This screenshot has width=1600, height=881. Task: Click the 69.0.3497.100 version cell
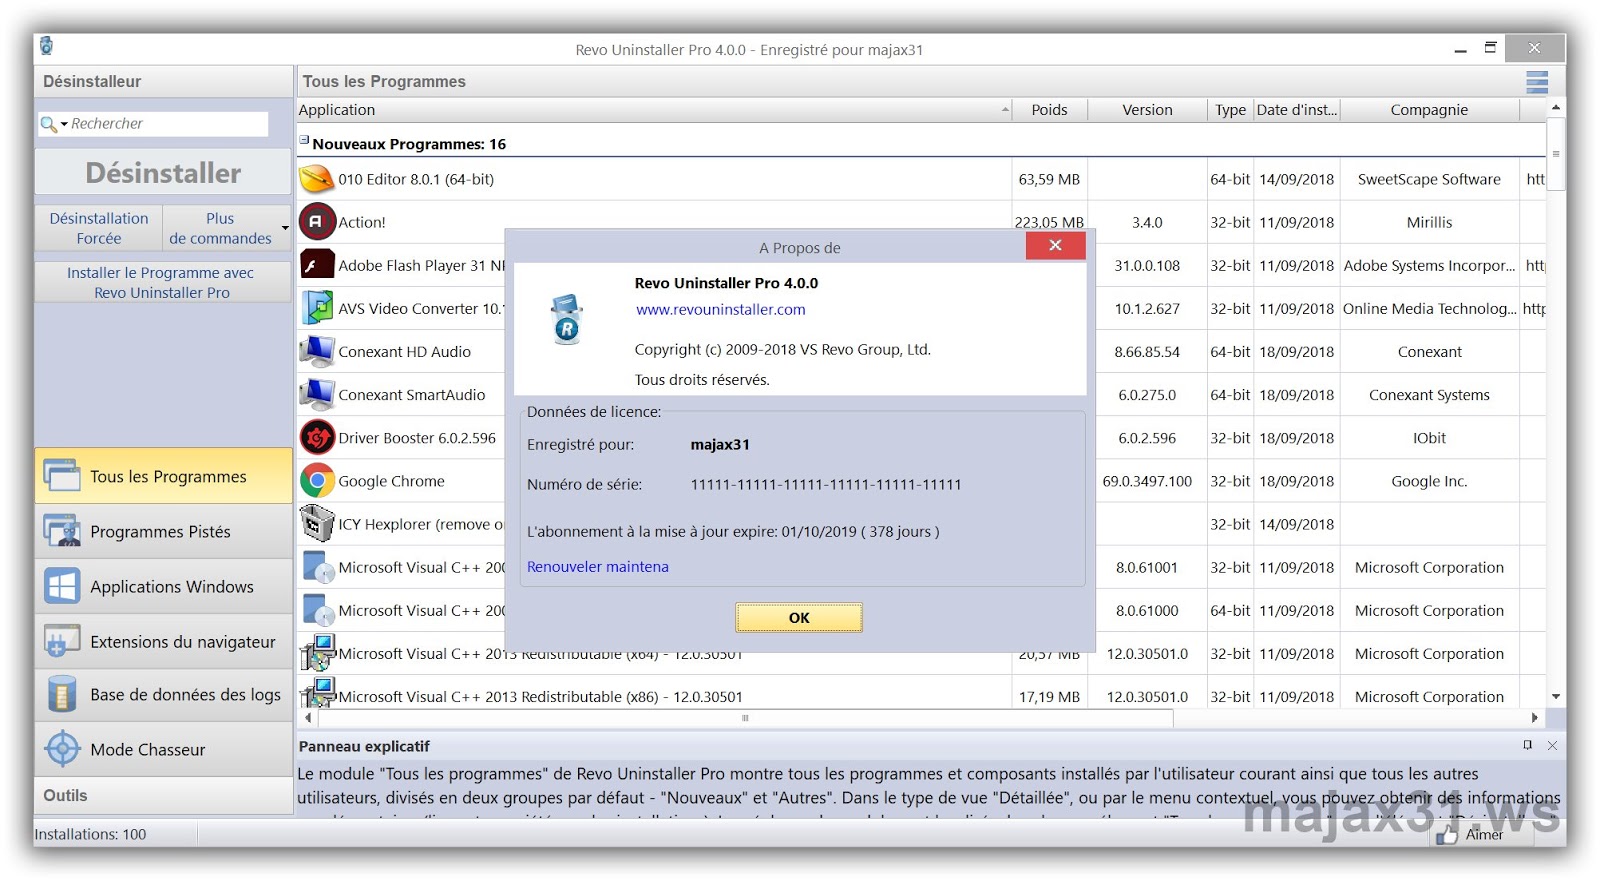click(1147, 481)
